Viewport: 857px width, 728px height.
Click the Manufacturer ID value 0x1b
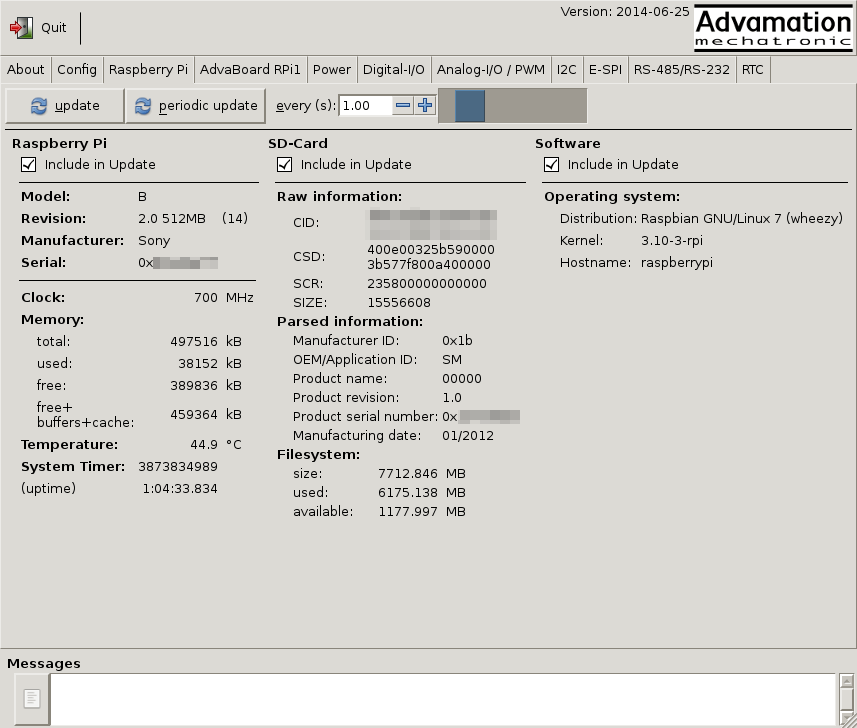click(x=457, y=340)
